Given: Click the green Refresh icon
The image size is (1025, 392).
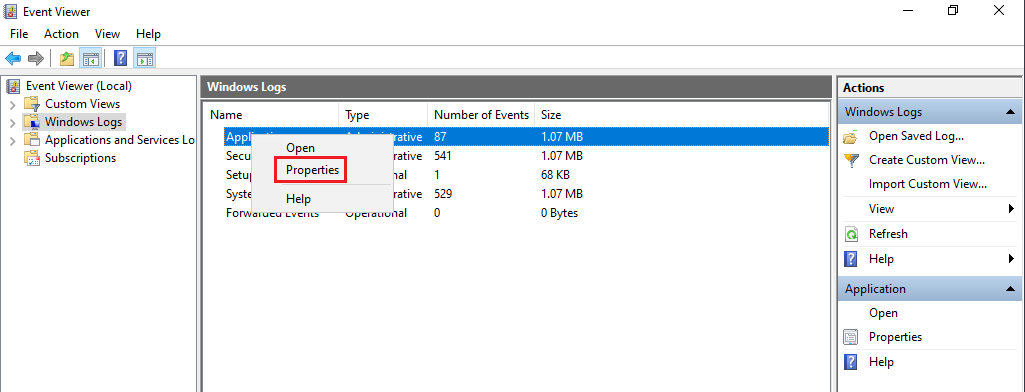Looking at the screenshot, I should pyautogui.click(x=851, y=234).
